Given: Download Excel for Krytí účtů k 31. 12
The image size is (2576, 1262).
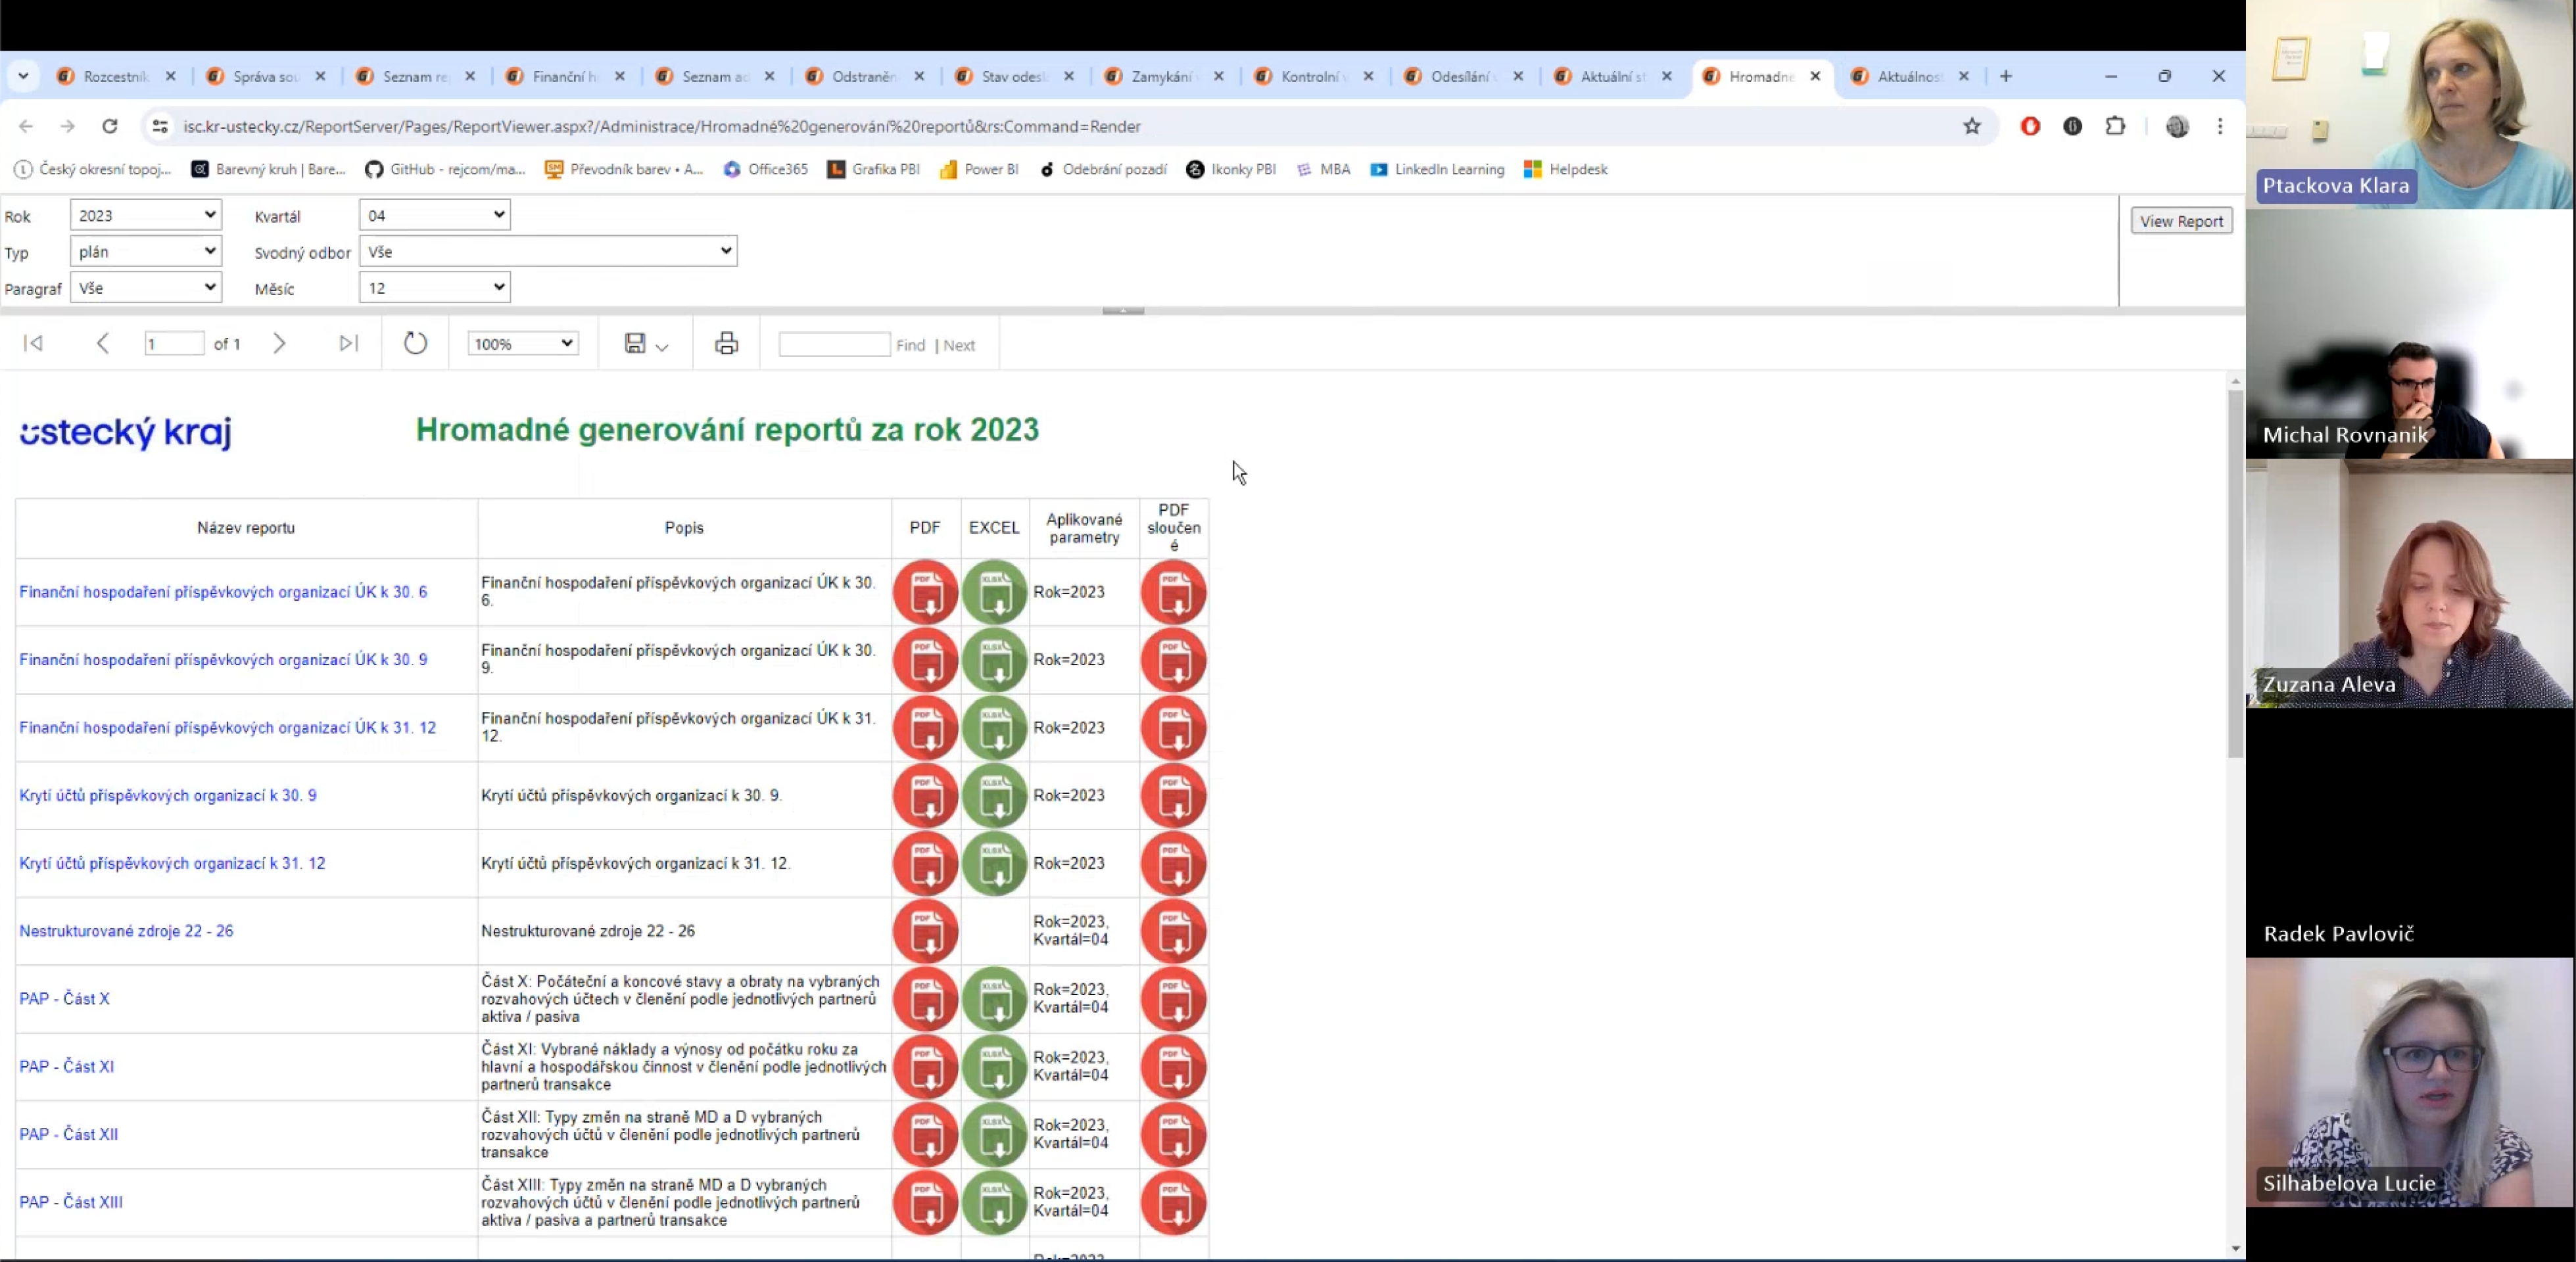Looking at the screenshot, I should click(x=995, y=864).
